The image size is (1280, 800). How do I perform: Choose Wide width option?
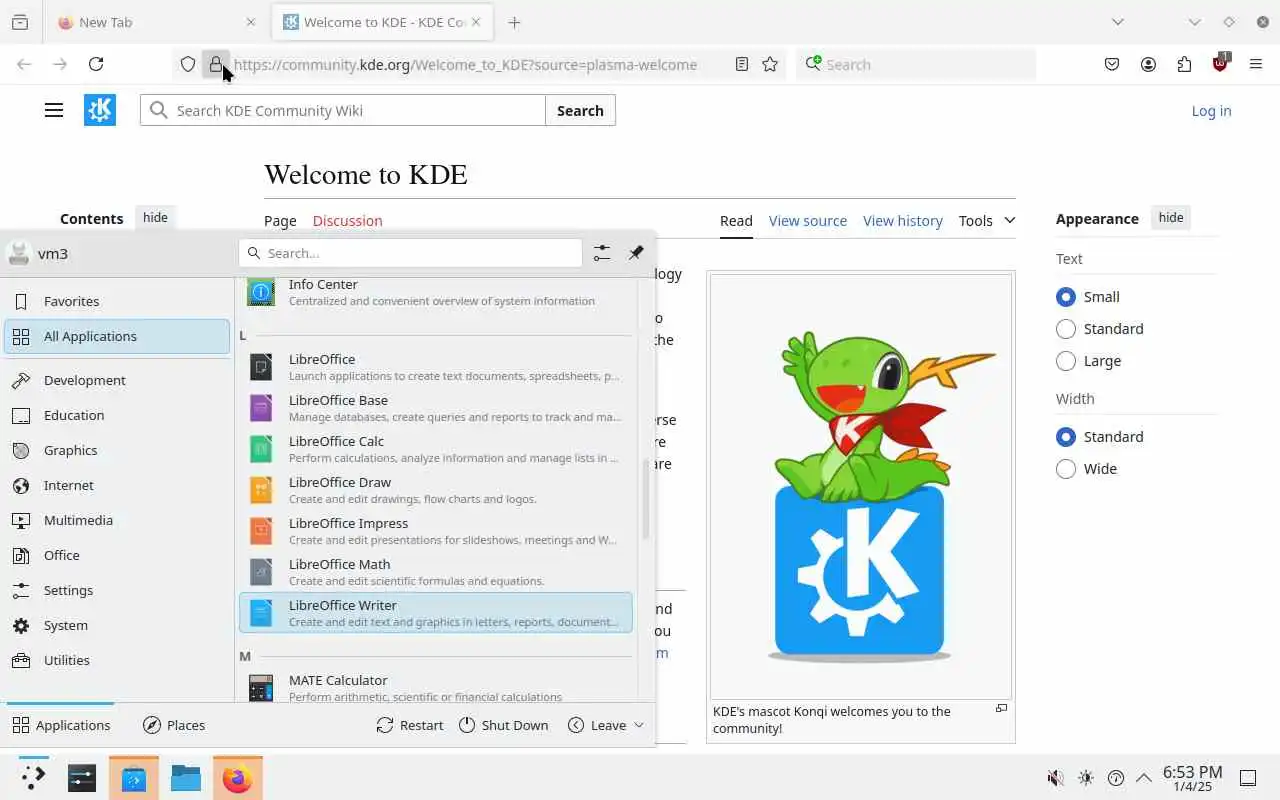(1066, 469)
